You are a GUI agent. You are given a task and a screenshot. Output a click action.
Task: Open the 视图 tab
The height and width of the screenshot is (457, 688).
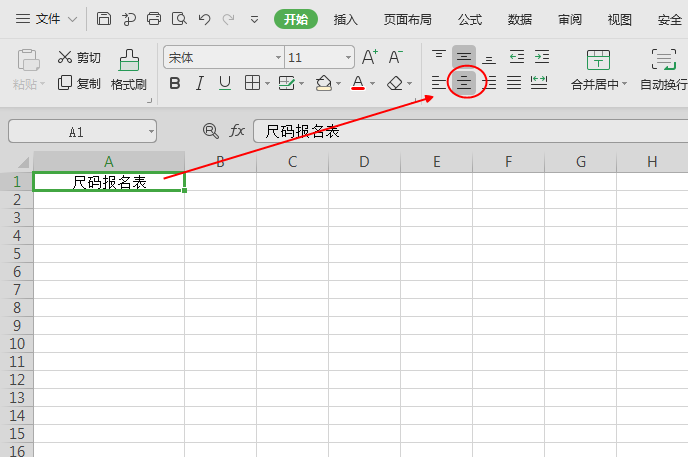(619, 20)
